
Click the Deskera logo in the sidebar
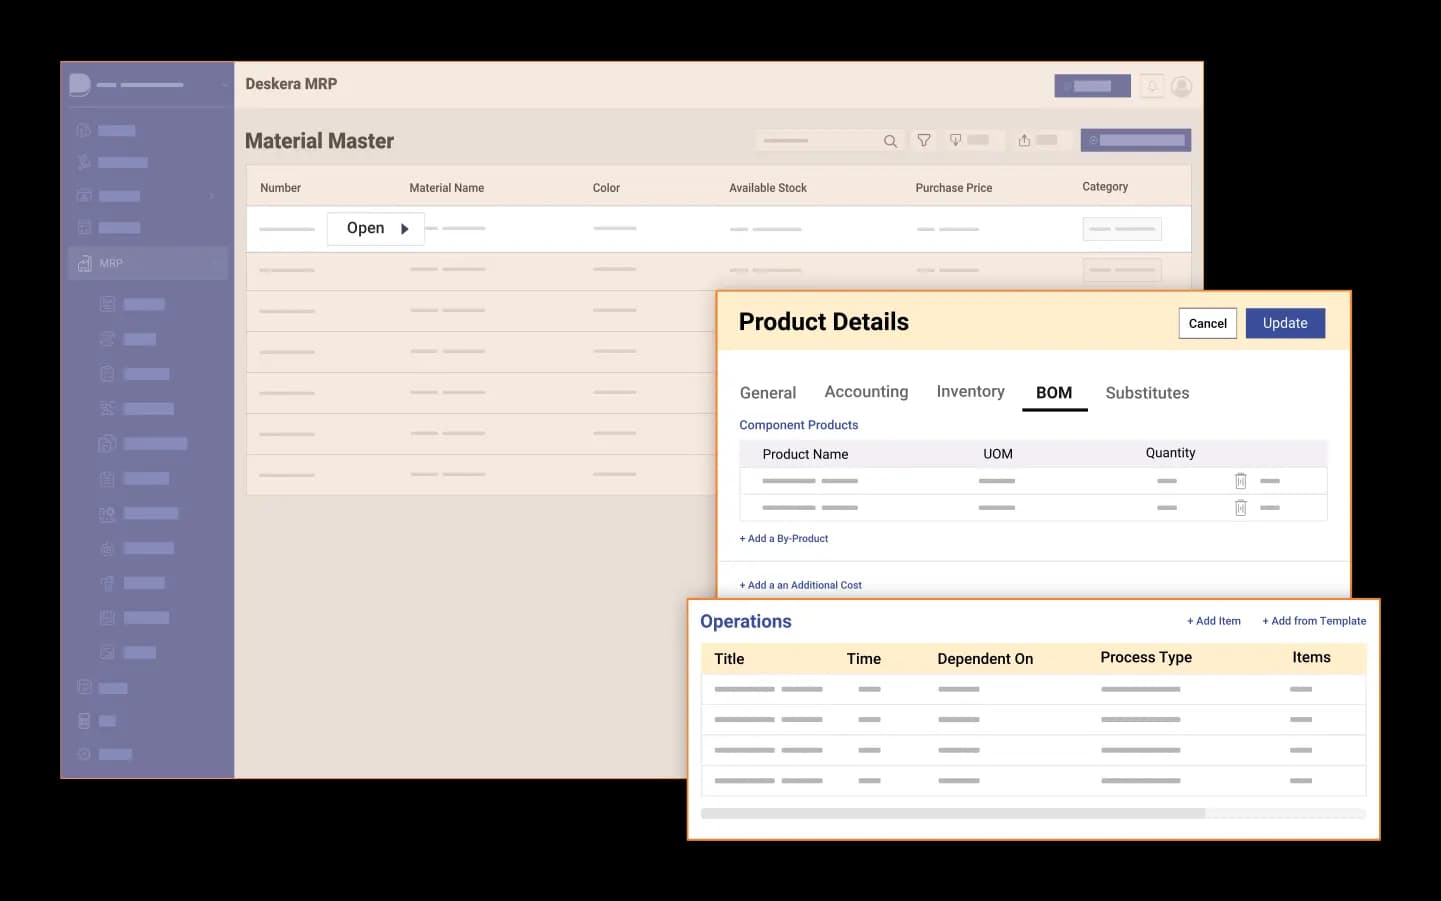click(80, 85)
